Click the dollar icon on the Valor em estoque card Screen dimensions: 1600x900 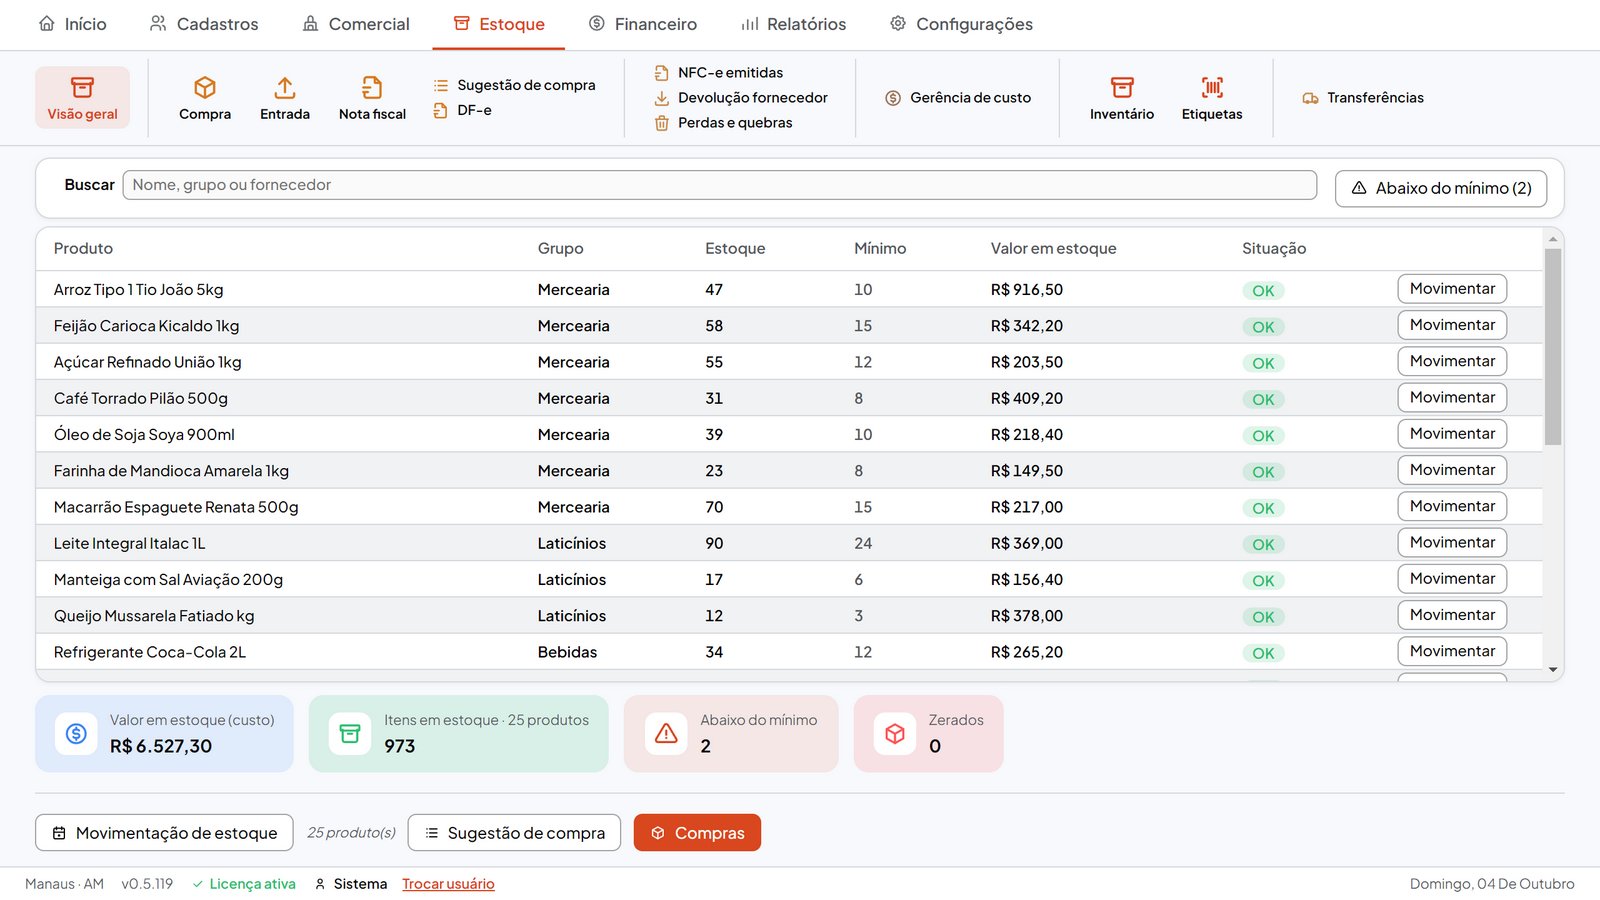tap(76, 734)
